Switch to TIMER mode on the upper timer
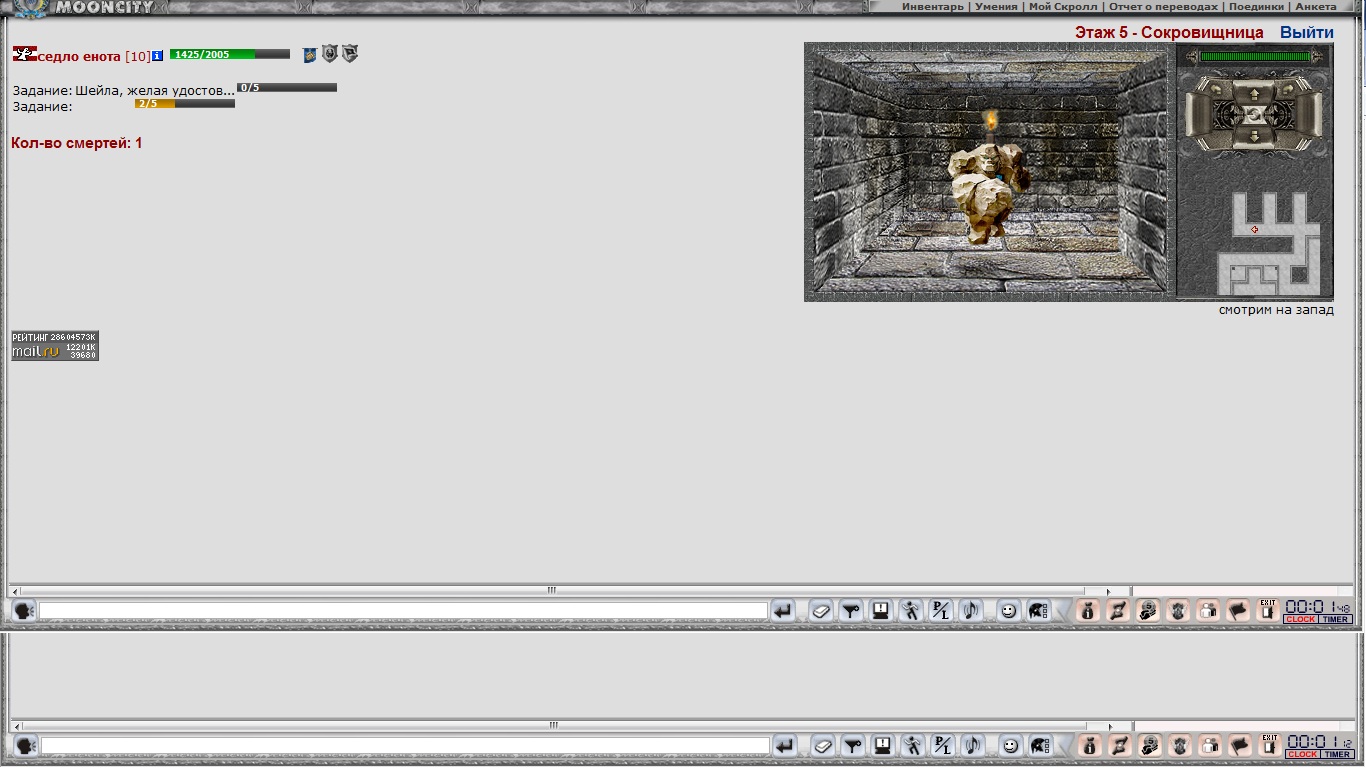 tap(1336, 619)
